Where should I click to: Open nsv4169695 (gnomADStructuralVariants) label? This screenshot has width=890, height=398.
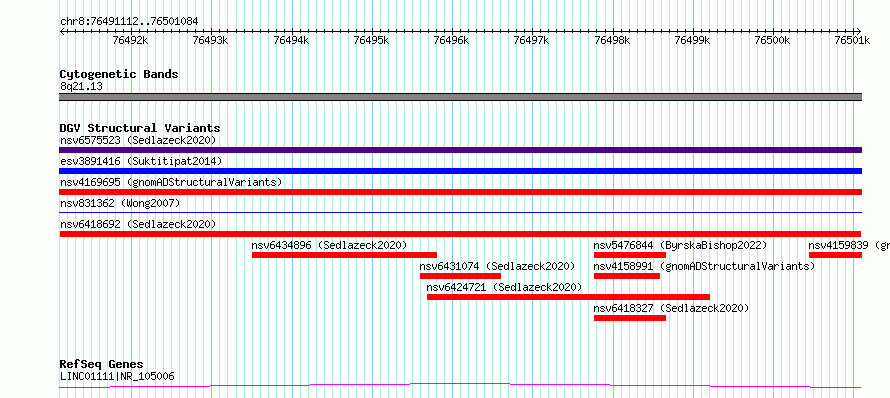click(171, 182)
